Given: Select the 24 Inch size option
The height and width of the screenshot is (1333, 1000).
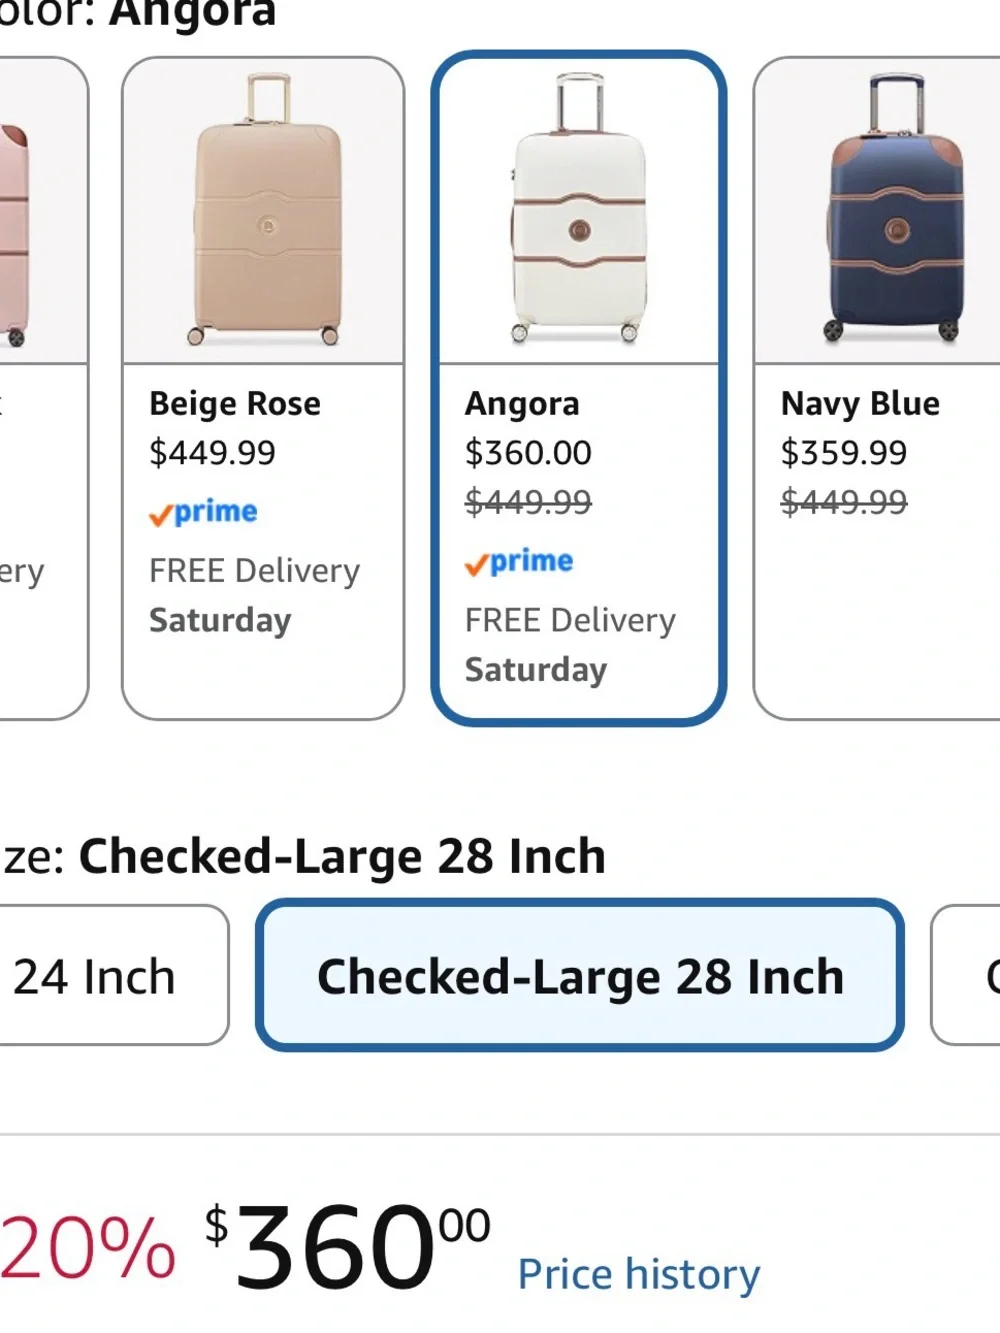Looking at the screenshot, I should pos(113,975).
